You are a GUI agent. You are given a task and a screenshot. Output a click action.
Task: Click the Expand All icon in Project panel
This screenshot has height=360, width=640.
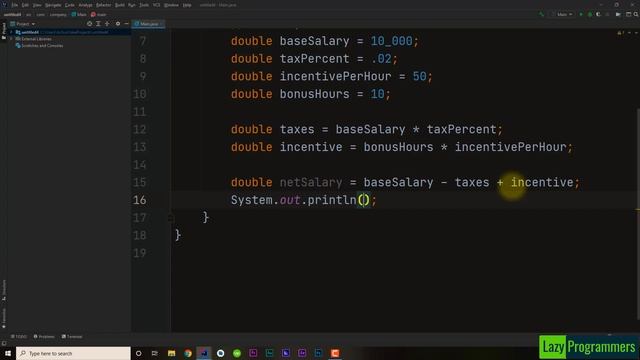[98, 24]
